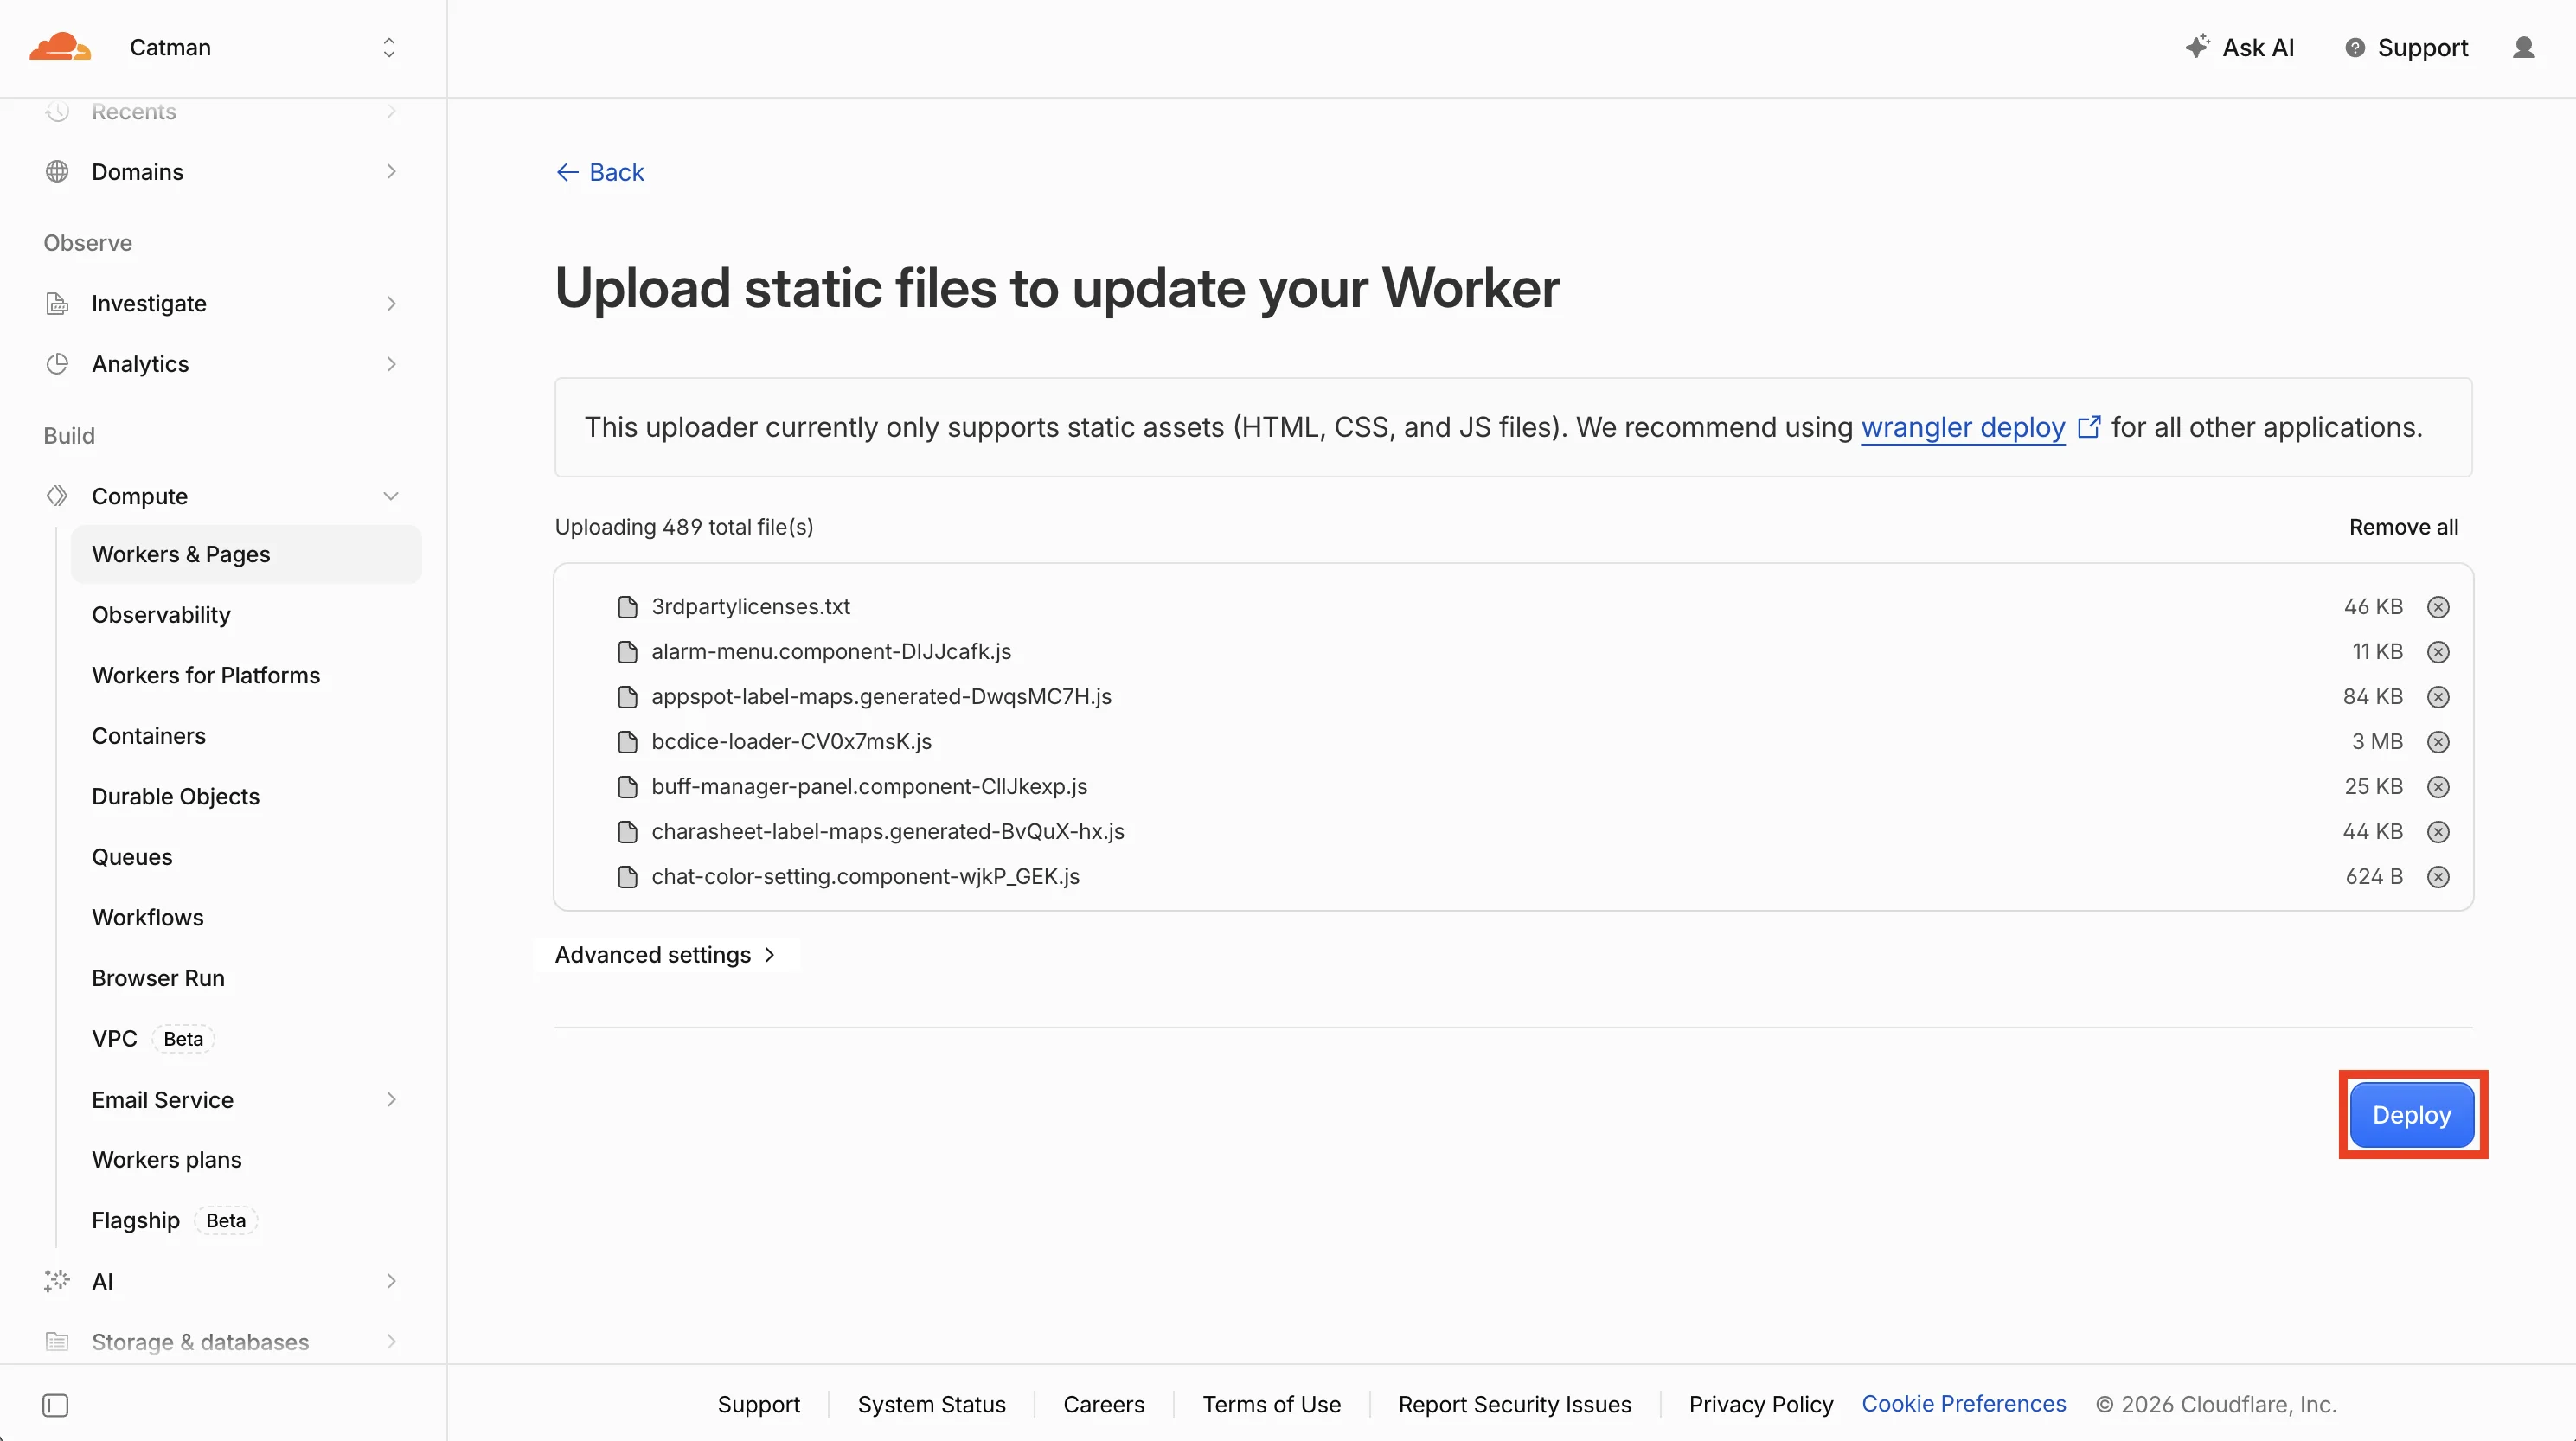Remove alarm-menu.component-DlJJcafk.js file

click(2438, 652)
